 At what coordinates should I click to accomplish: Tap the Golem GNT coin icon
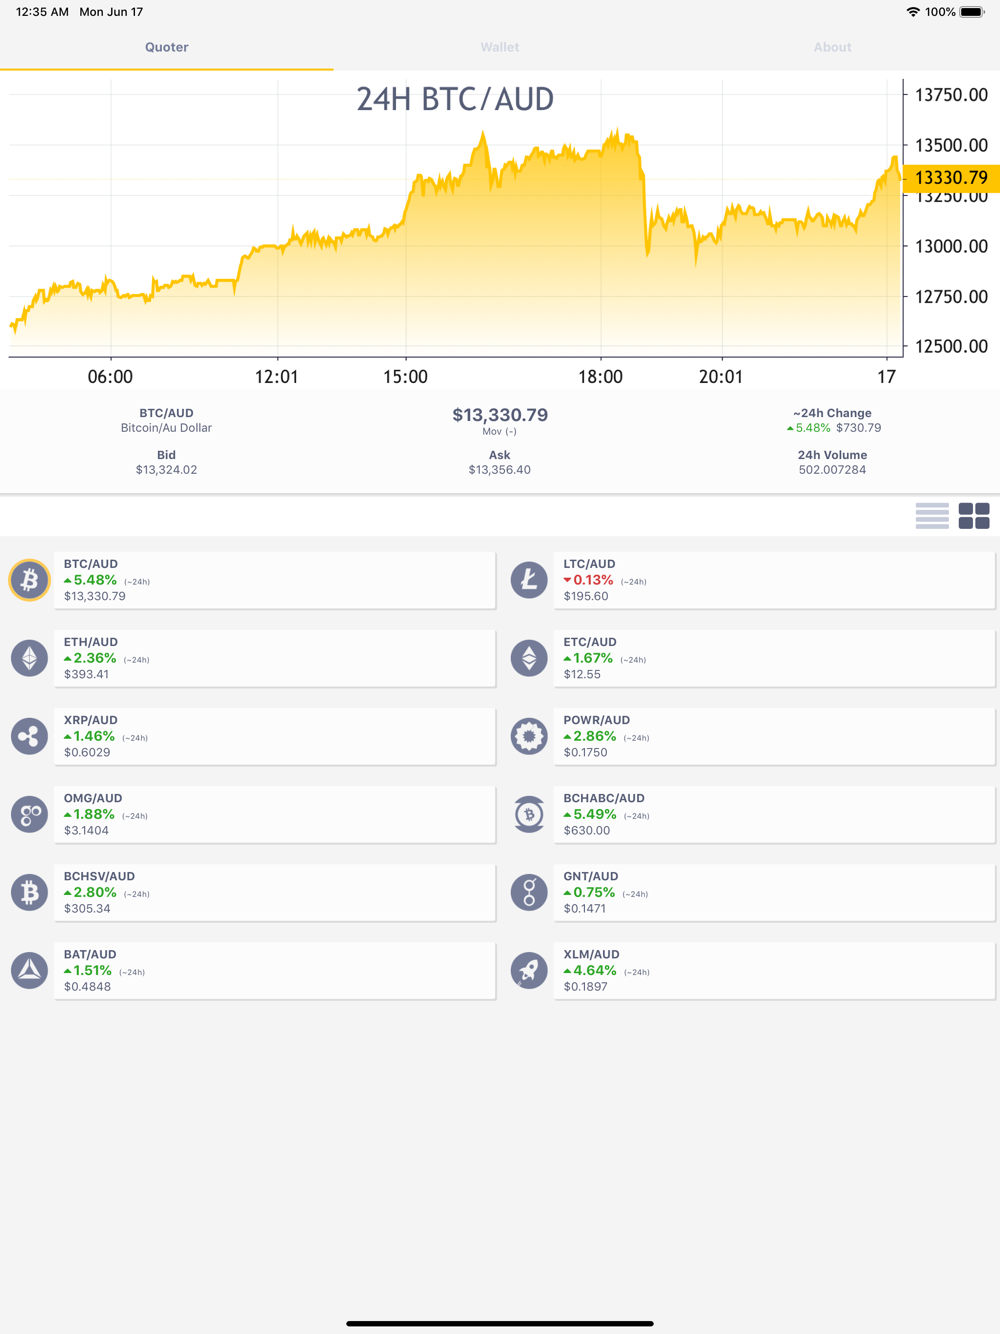coord(529,892)
